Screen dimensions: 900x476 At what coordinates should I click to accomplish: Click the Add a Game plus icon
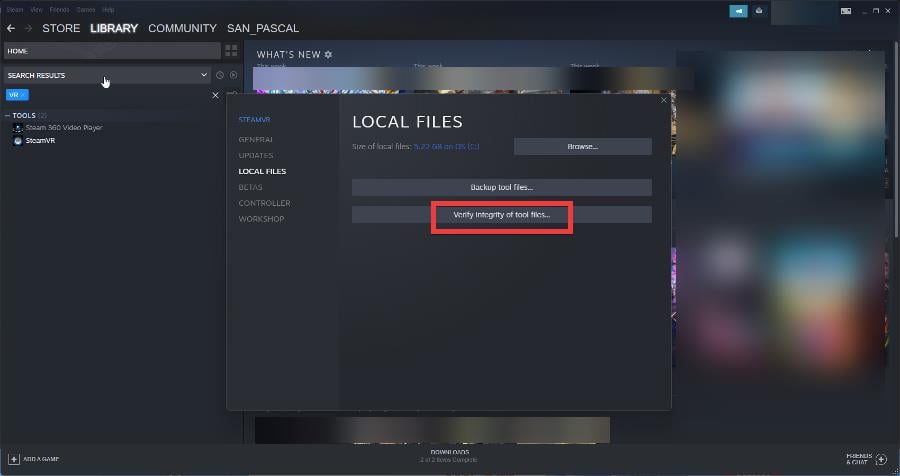[14, 459]
